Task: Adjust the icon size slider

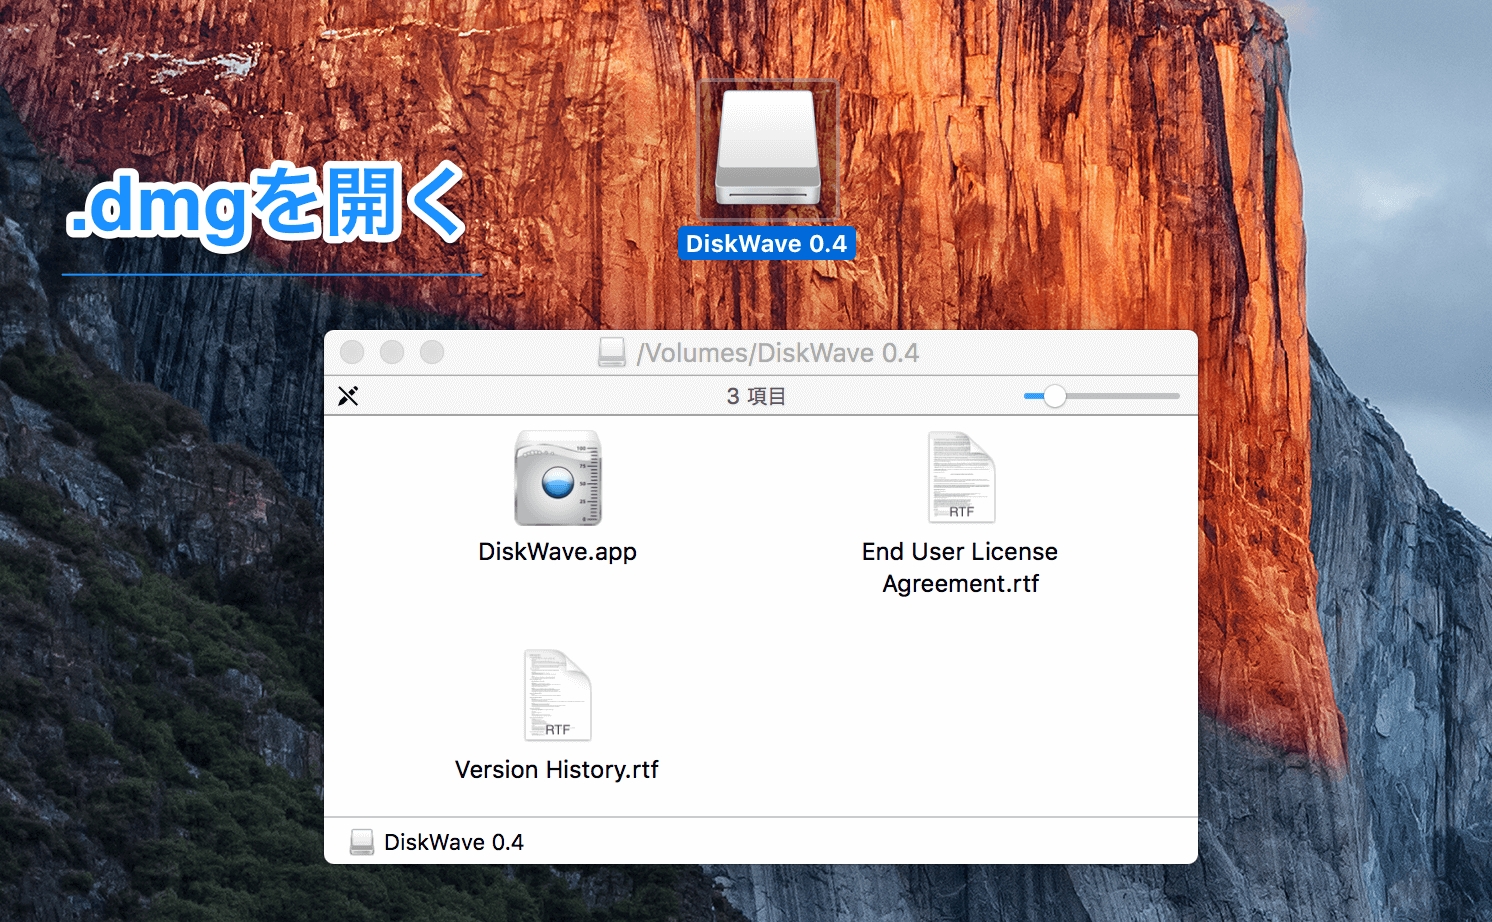Action: pos(1055,396)
